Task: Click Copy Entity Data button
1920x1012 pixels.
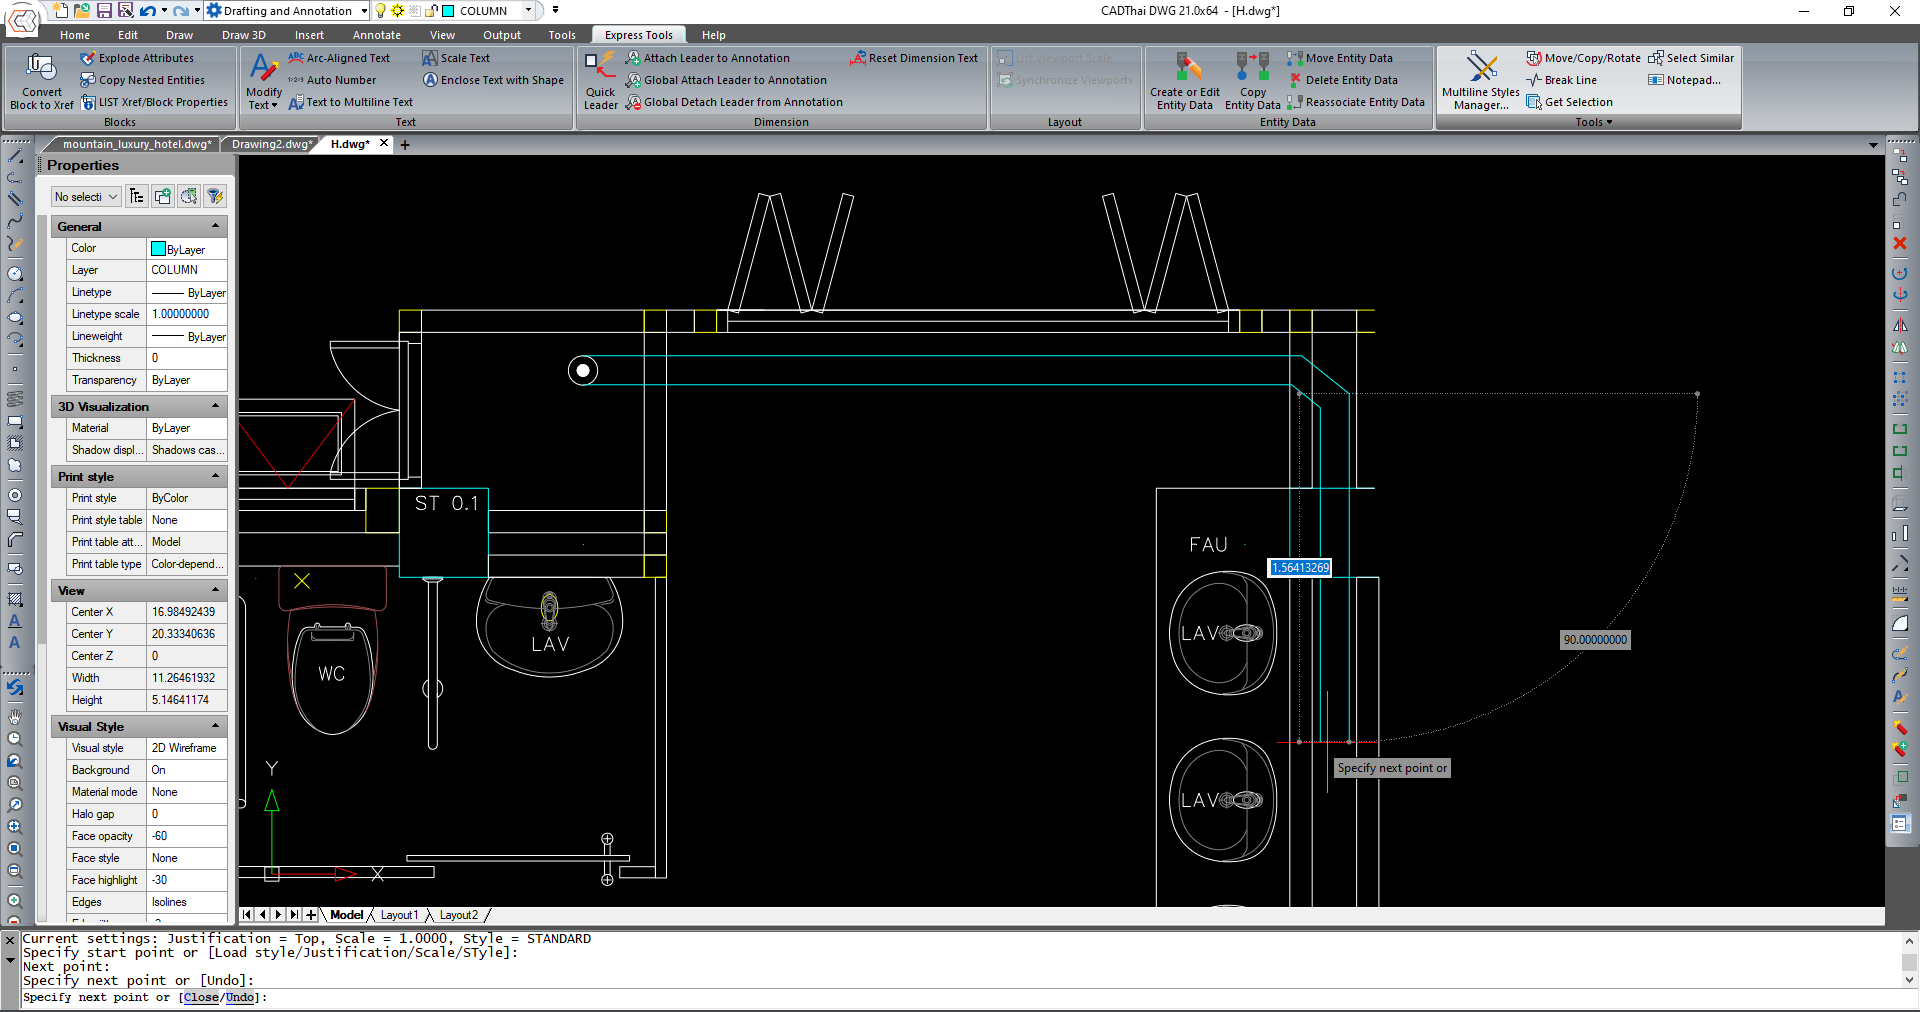Action: [1253, 81]
